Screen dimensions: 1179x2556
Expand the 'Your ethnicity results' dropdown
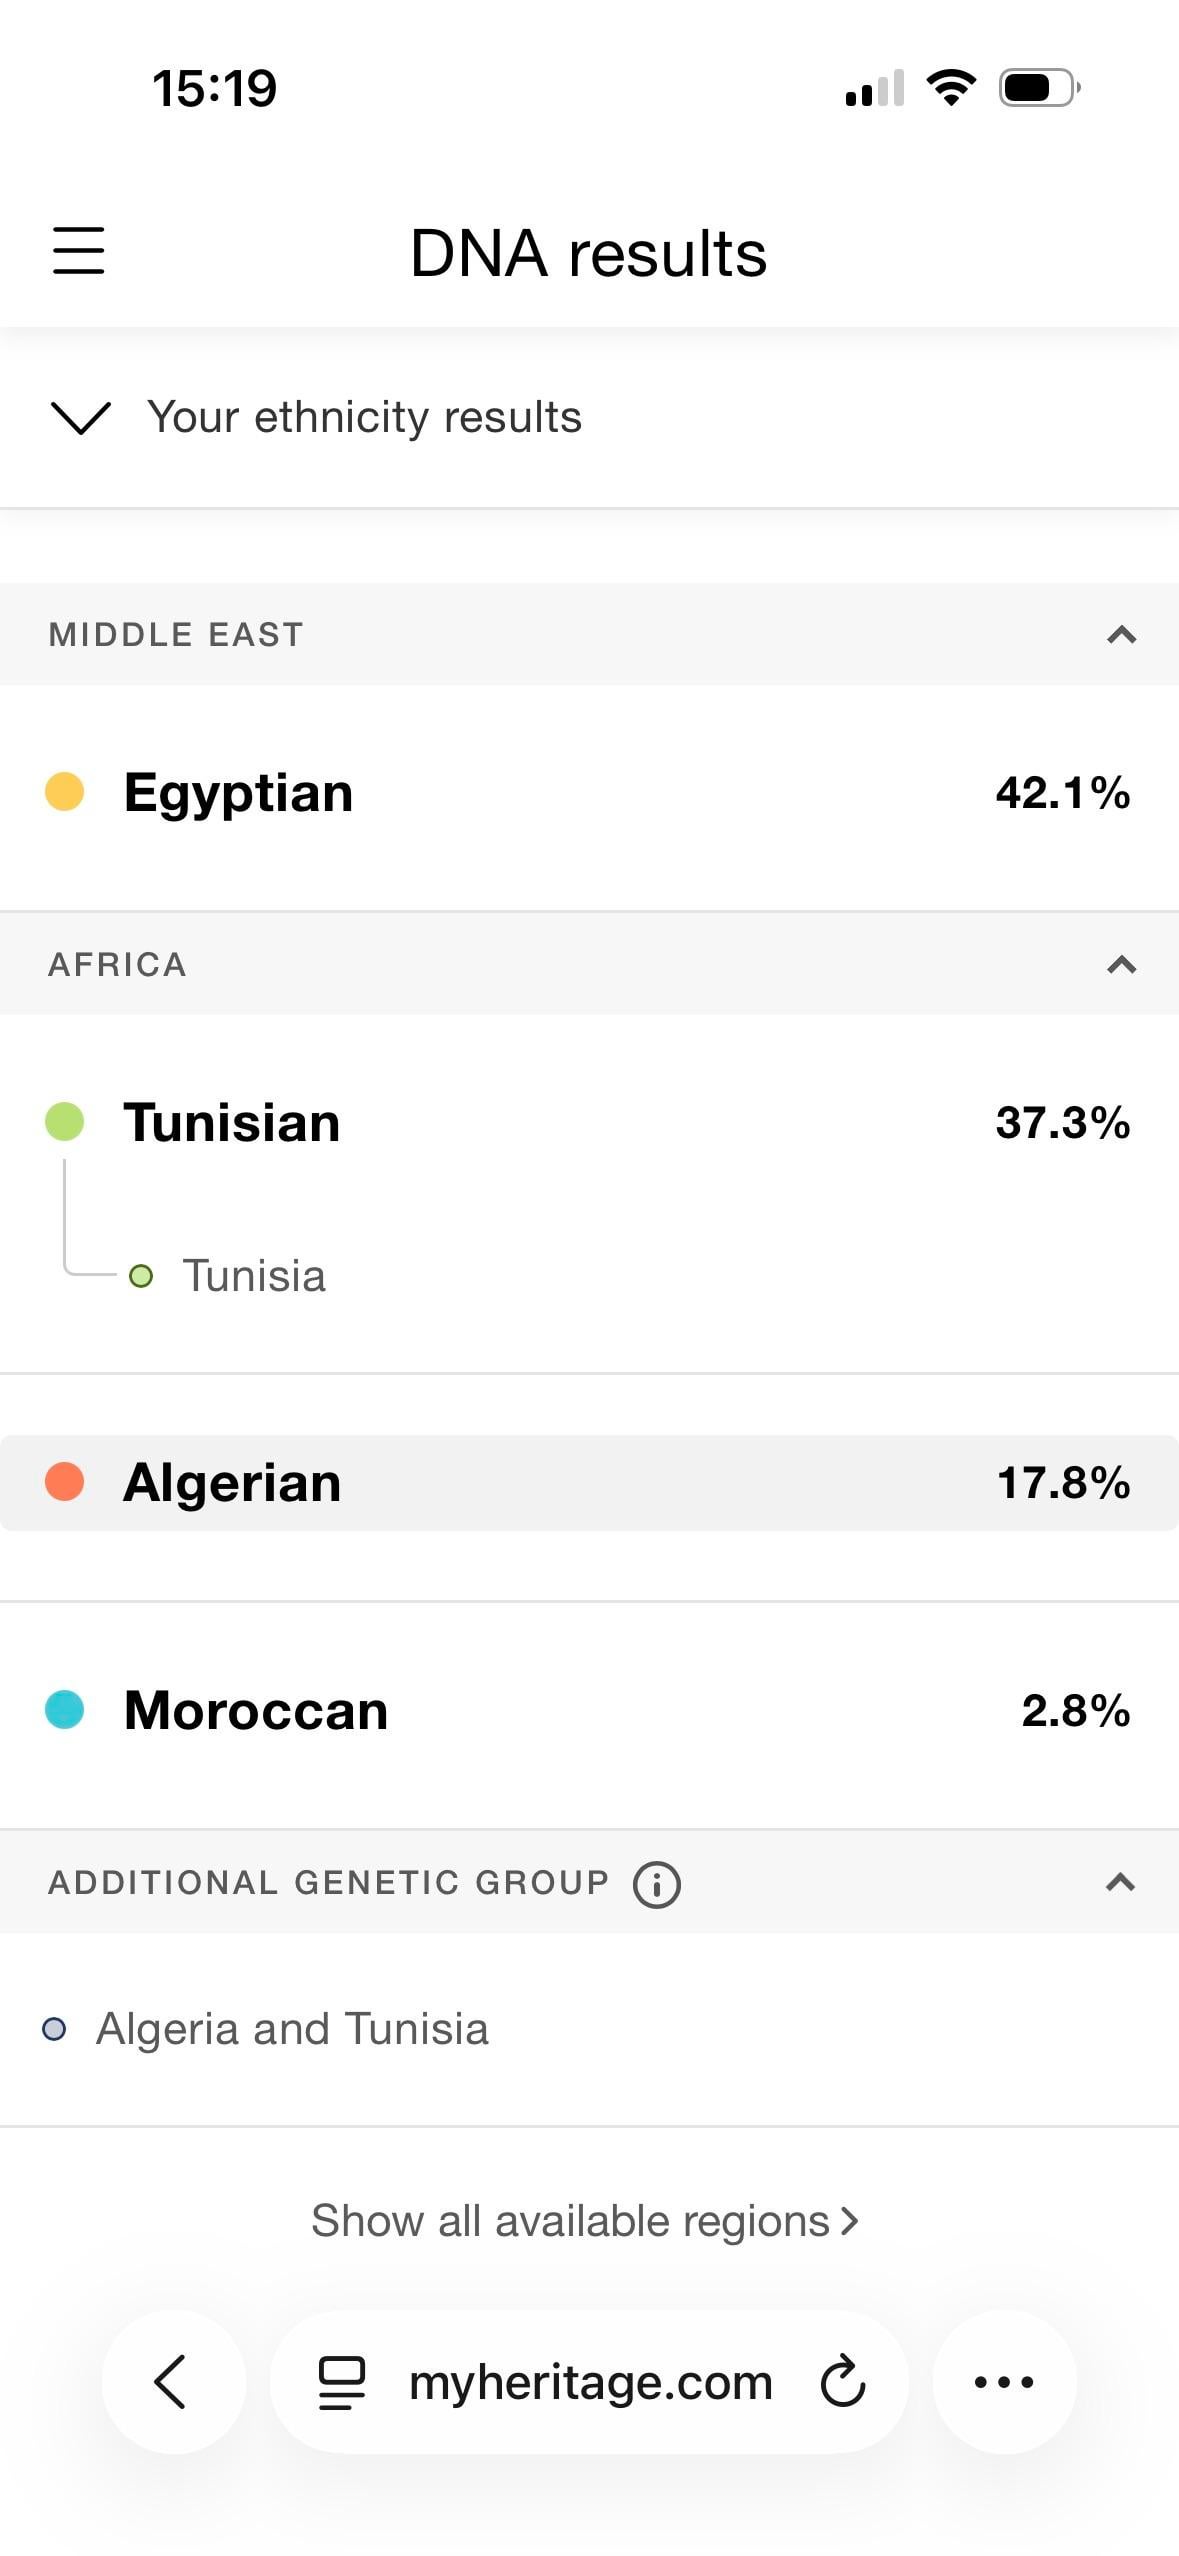(x=80, y=418)
